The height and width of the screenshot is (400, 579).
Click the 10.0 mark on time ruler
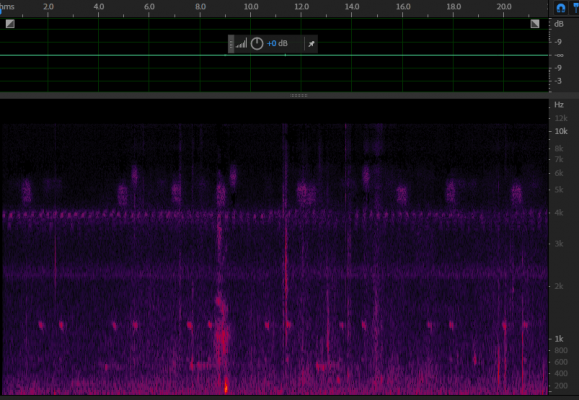point(251,7)
